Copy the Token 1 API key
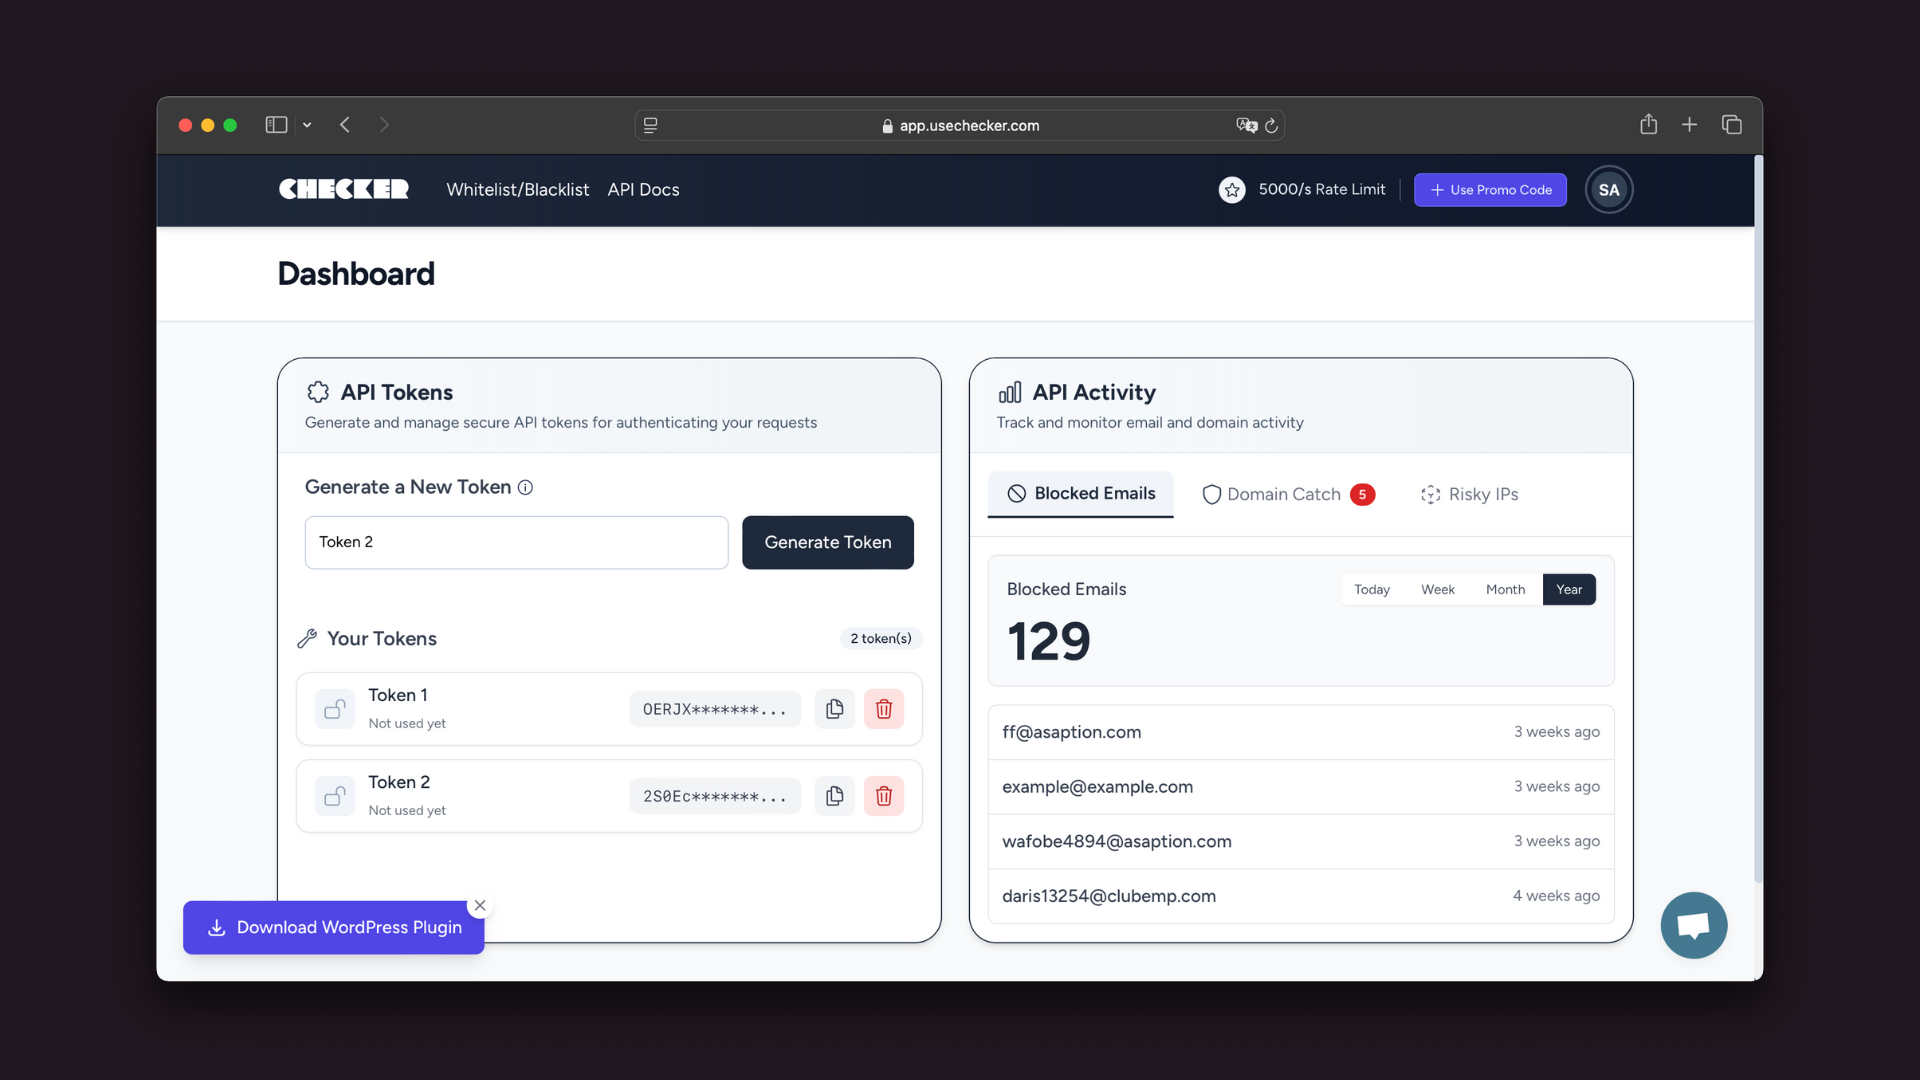The image size is (1920, 1080). click(x=834, y=709)
